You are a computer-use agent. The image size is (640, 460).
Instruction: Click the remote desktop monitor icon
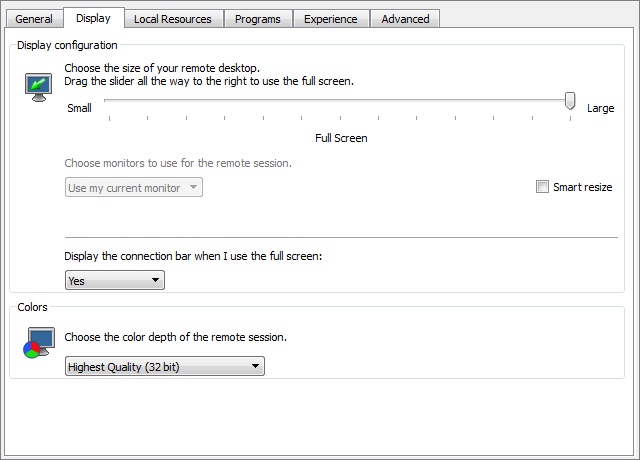(37, 86)
